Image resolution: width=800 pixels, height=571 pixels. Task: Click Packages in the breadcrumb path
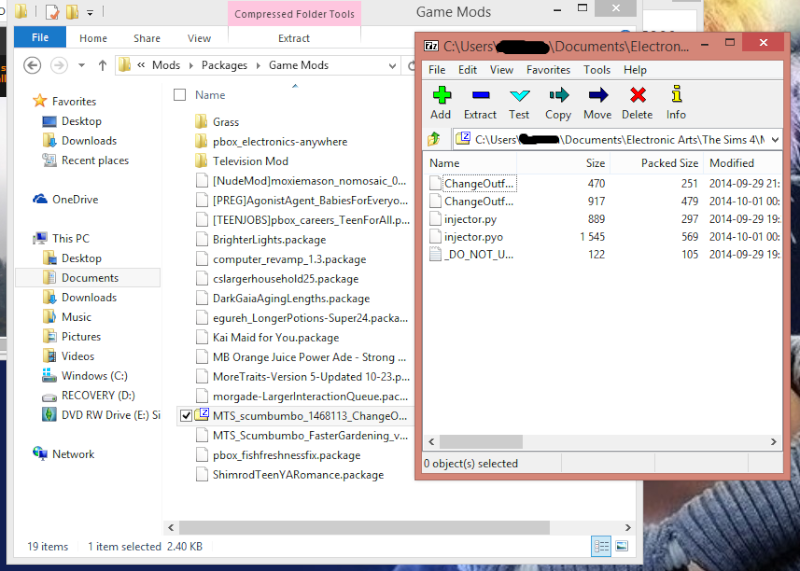(224, 65)
